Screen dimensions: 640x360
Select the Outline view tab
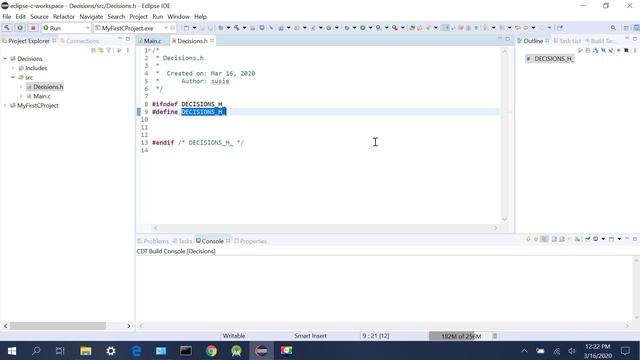(x=533, y=41)
